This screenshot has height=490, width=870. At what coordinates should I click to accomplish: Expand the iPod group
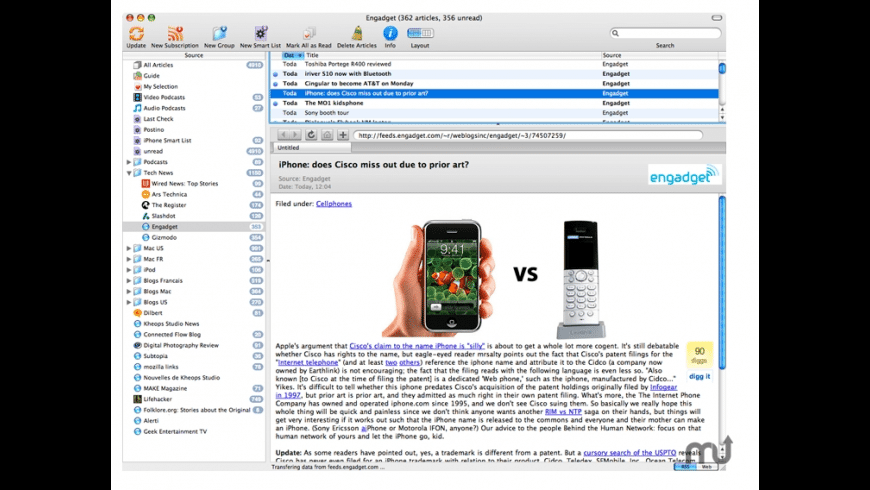click(x=129, y=270)
